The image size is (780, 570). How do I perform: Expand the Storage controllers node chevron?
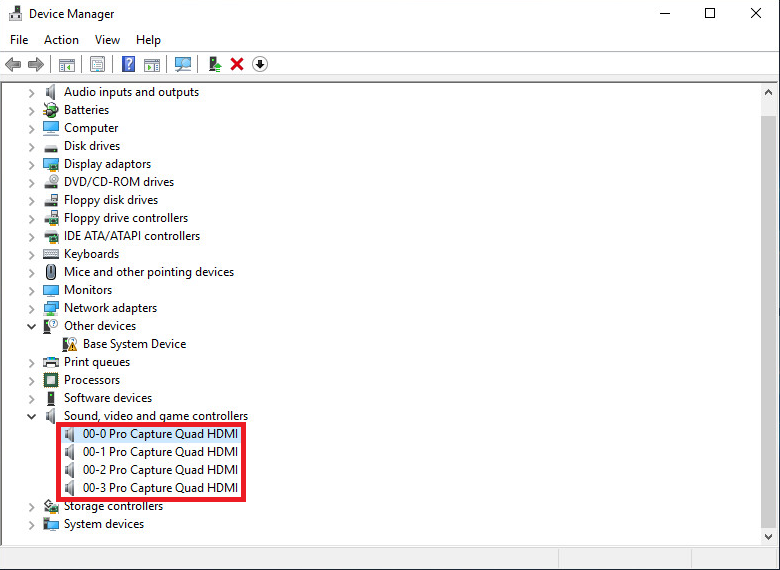click(31, 506)
